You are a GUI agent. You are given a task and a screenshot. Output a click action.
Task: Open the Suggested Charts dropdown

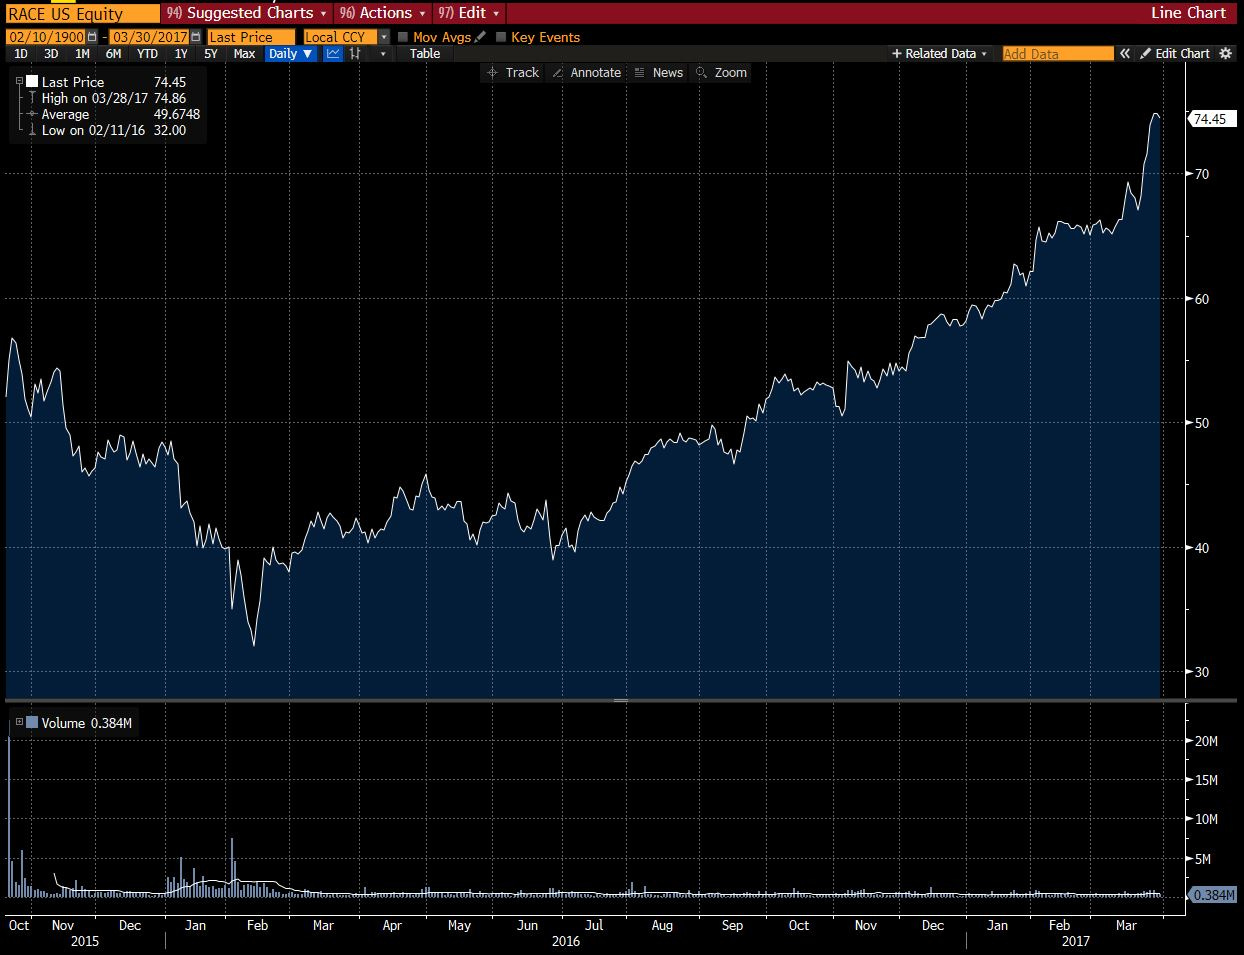click(x=246, y=13)
